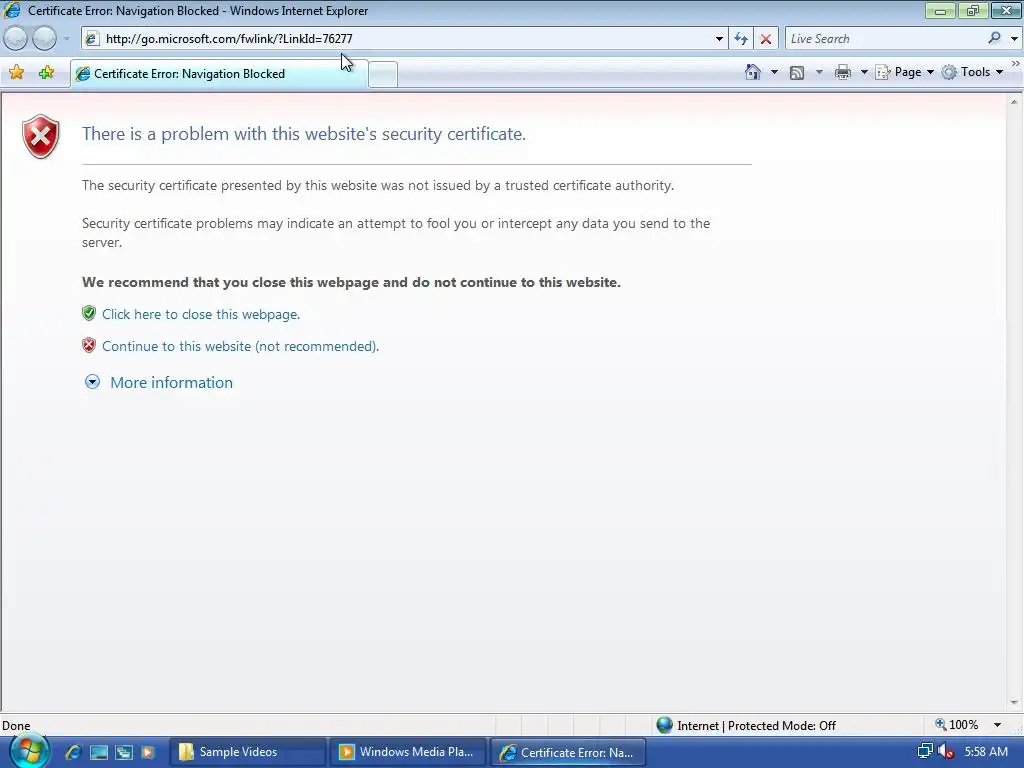Click the Back navigation button

pyautogui.click(x=16, y=39)
